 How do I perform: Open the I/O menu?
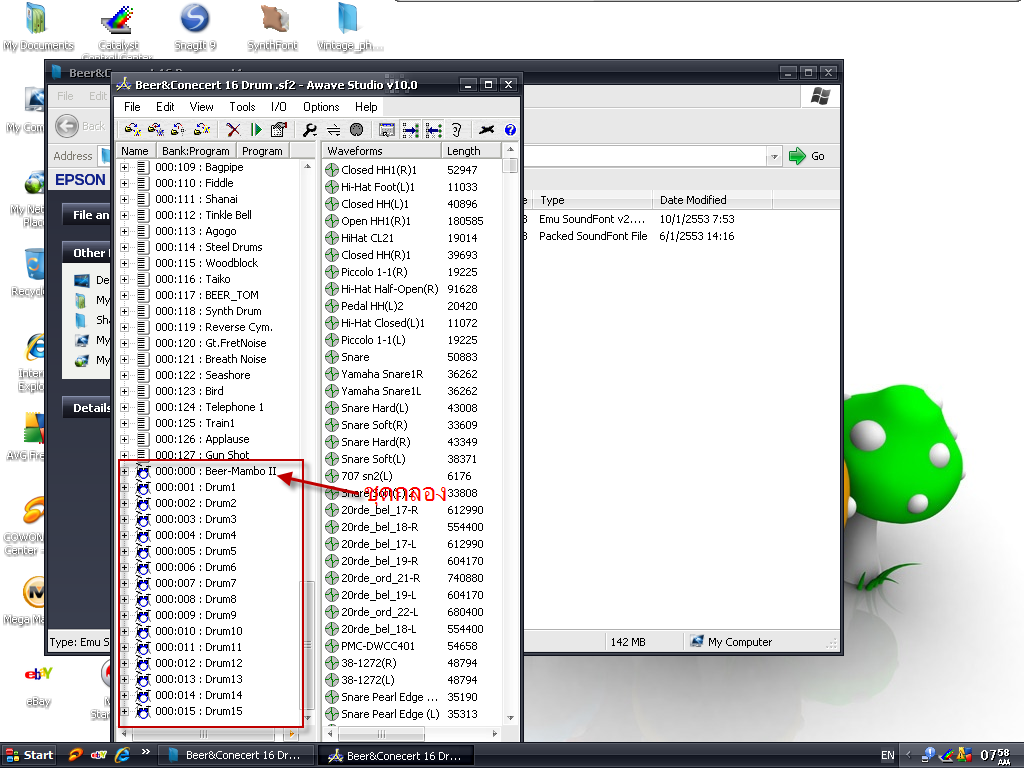[x=279, y=106]
